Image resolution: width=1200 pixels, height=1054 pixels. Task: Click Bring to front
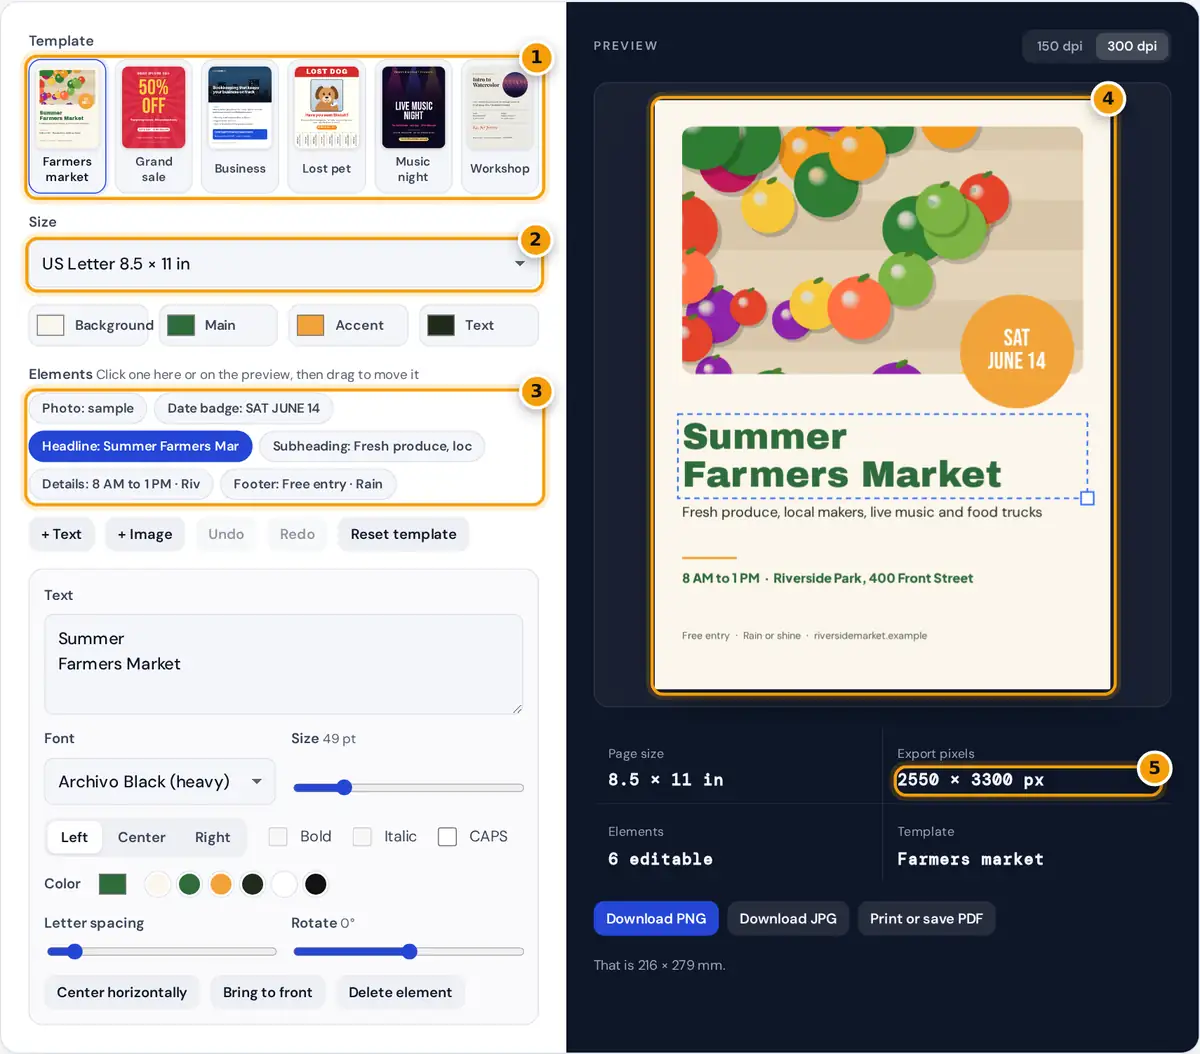[x=267, y=992]
